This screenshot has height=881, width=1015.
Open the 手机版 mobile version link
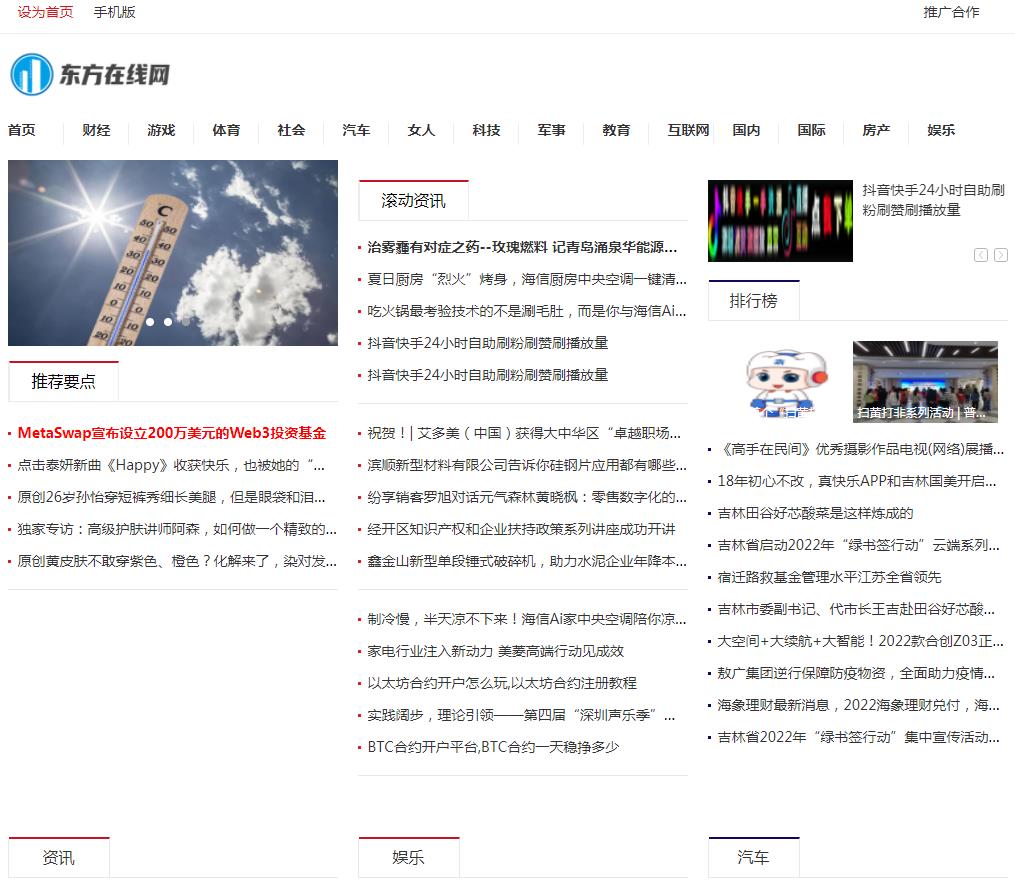(x=114, y=12)
